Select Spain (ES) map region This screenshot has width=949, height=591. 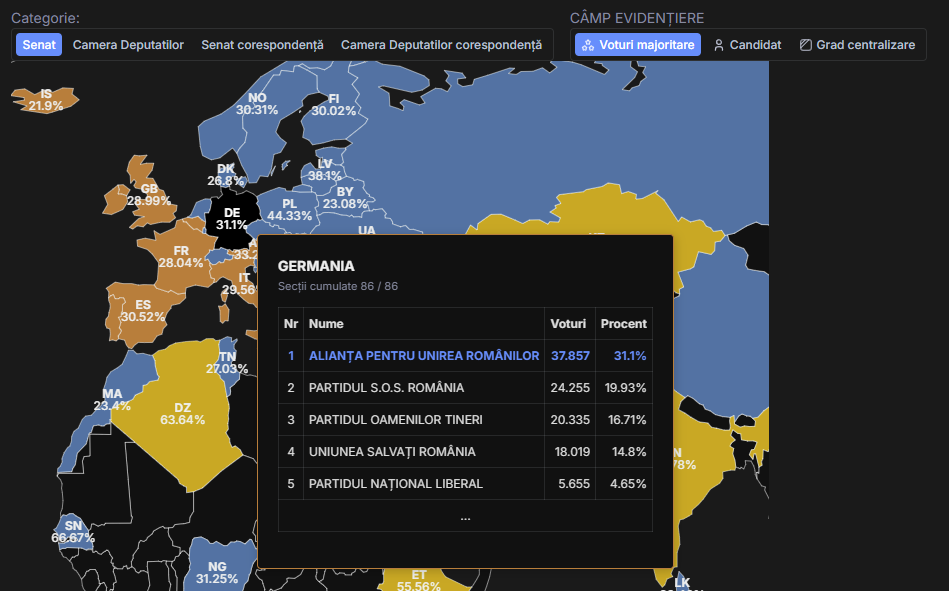point(142,310)
